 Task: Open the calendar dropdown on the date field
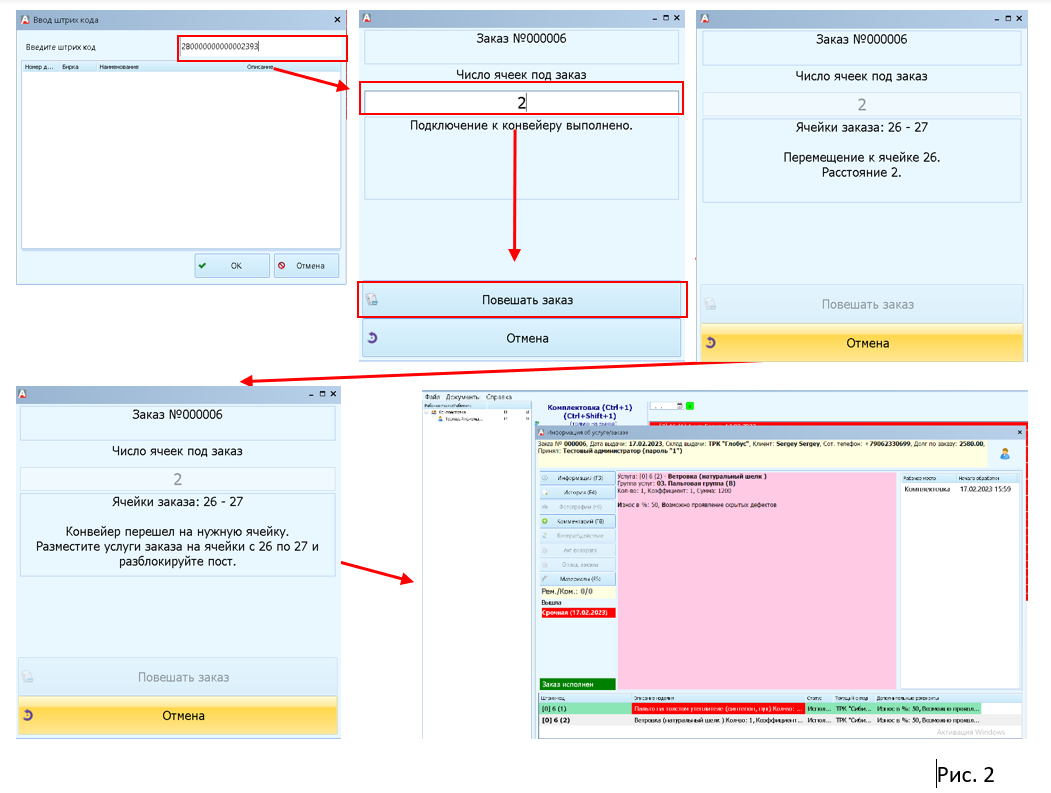click(680, 406)
